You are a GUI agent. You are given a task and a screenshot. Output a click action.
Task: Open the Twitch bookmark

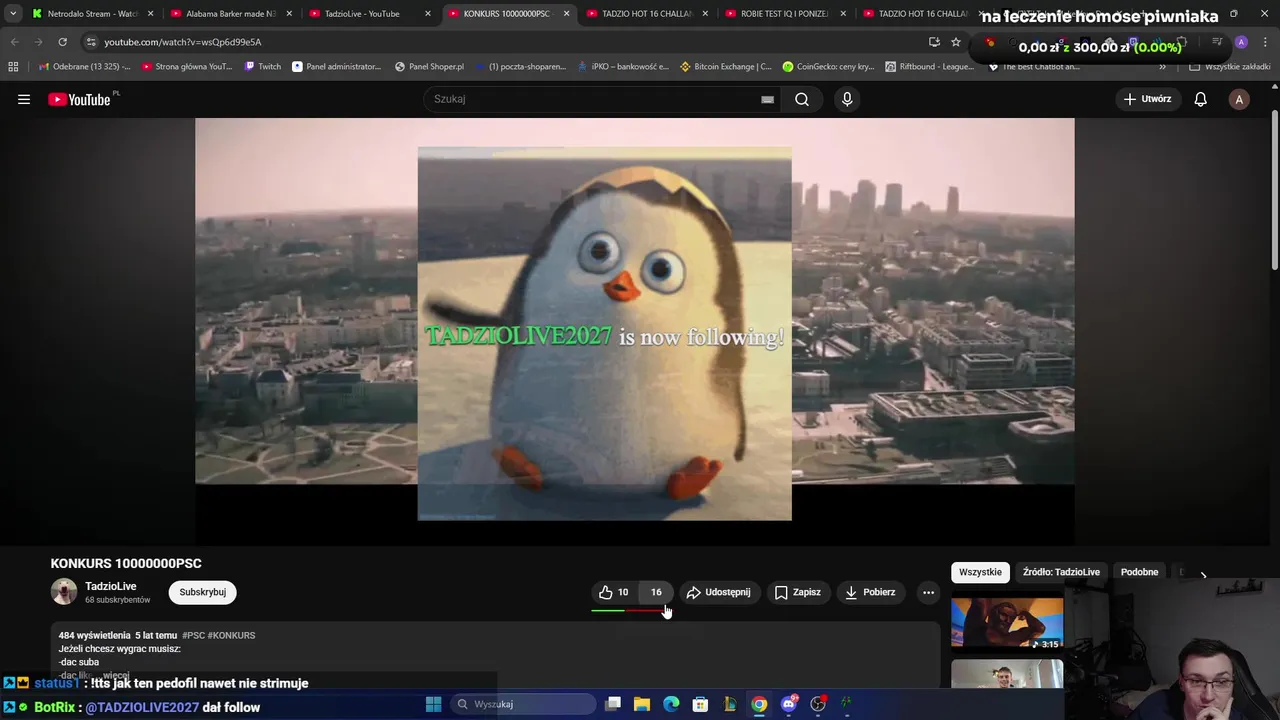pyautogui.click(x=263, y=66)
